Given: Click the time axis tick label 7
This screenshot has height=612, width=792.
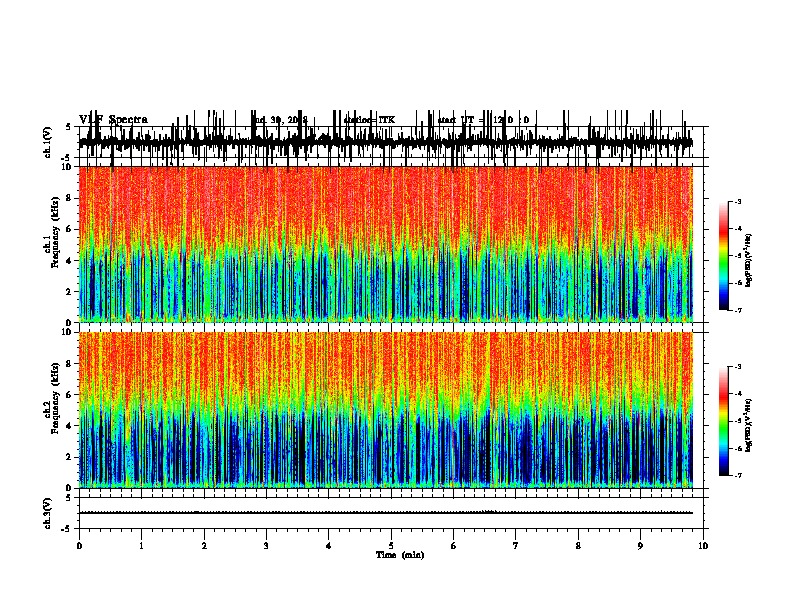Looking at the screenshot, I should point(516,546).
